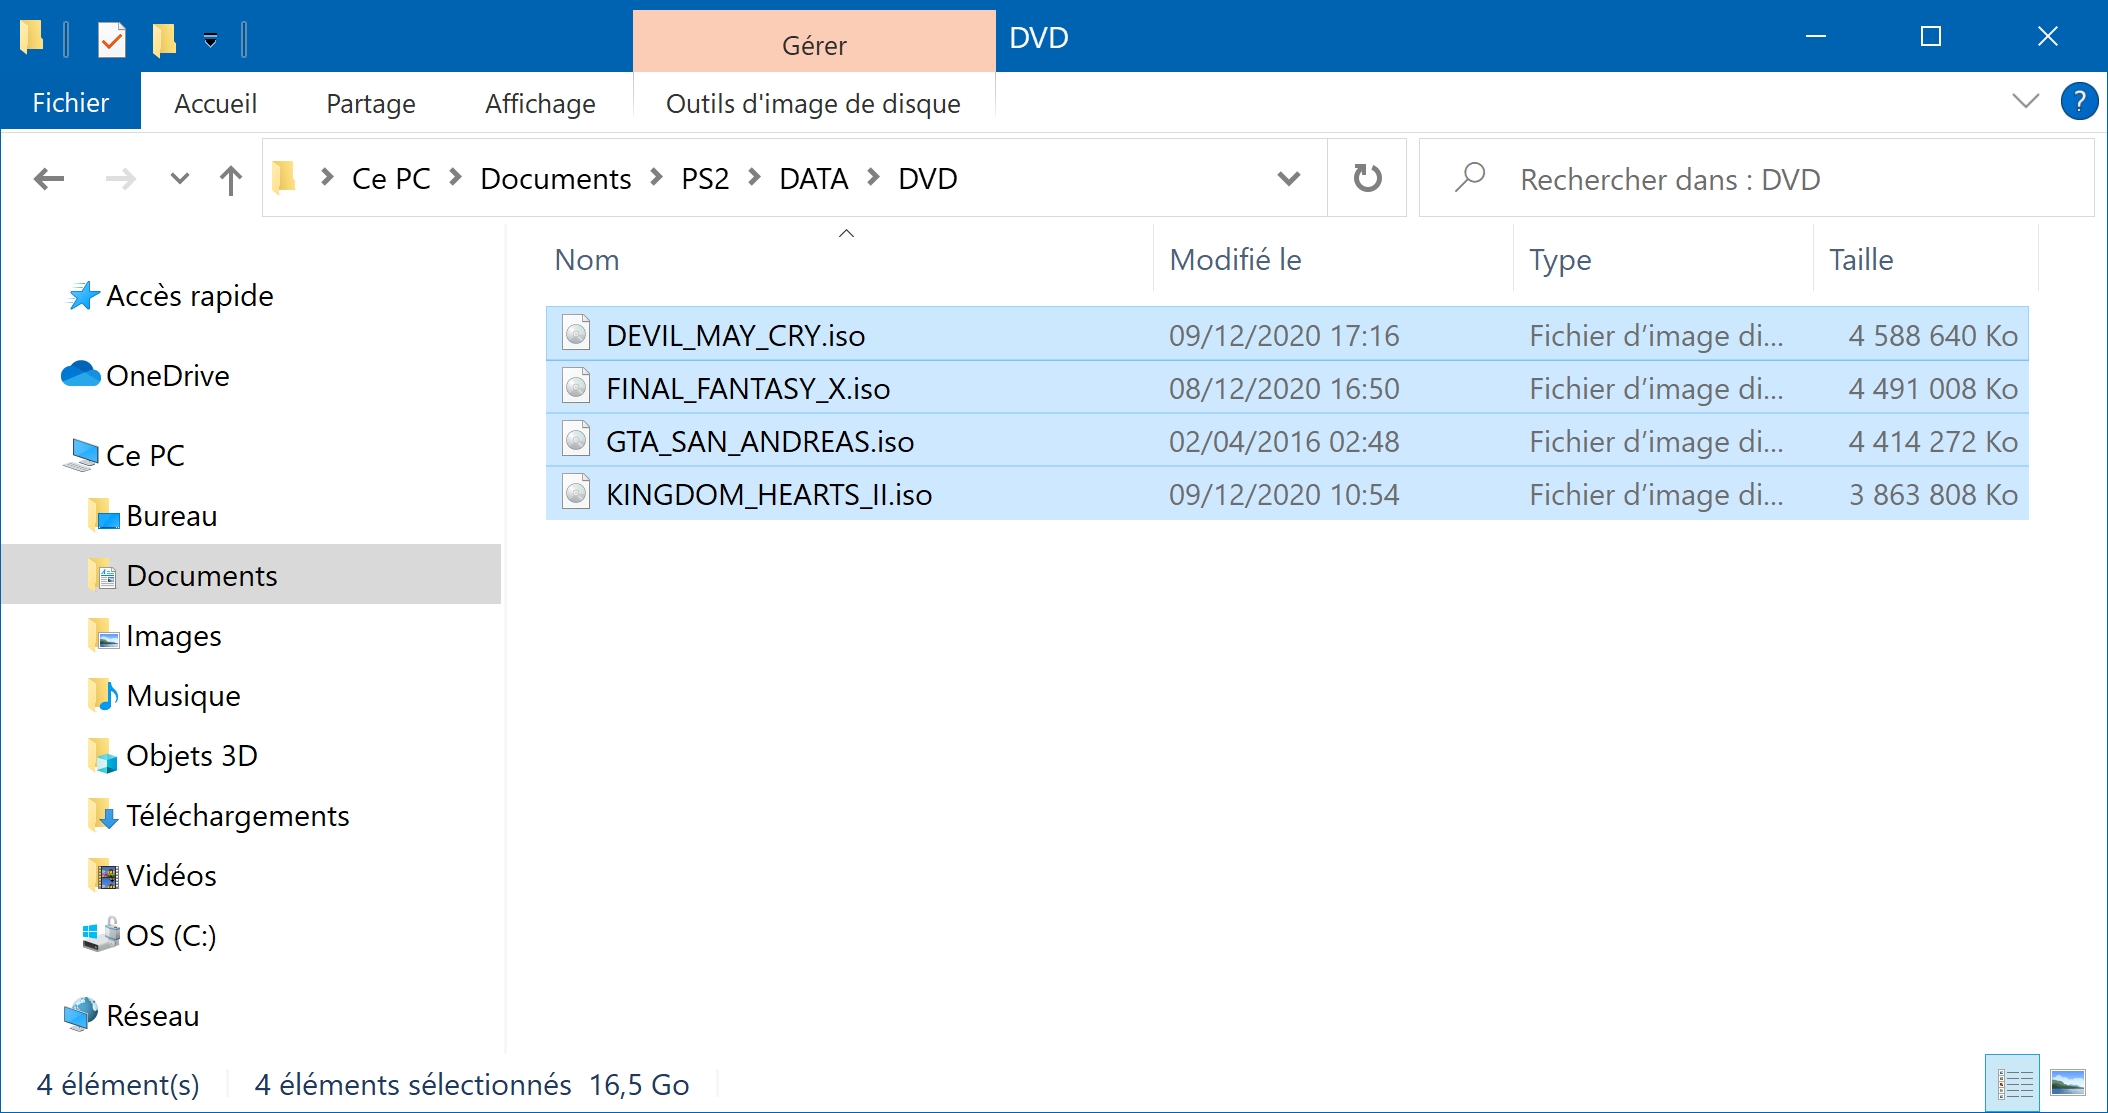Open Réseau in the navigation pane
Viewport: 2108px width, 1113px height.
(x=152, y=1015)
